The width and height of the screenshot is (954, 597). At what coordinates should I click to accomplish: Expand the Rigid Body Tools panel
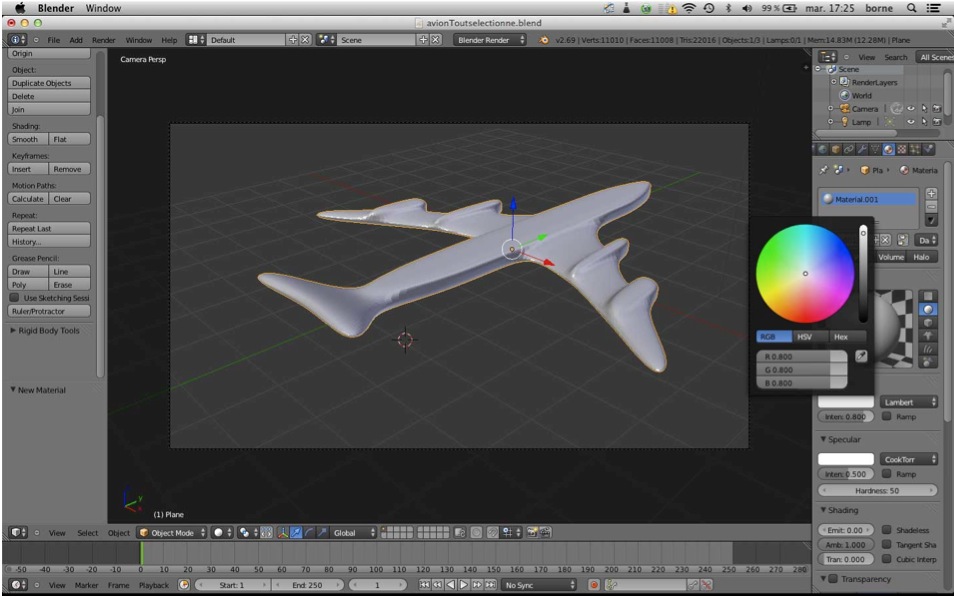[x=45, y=330]
